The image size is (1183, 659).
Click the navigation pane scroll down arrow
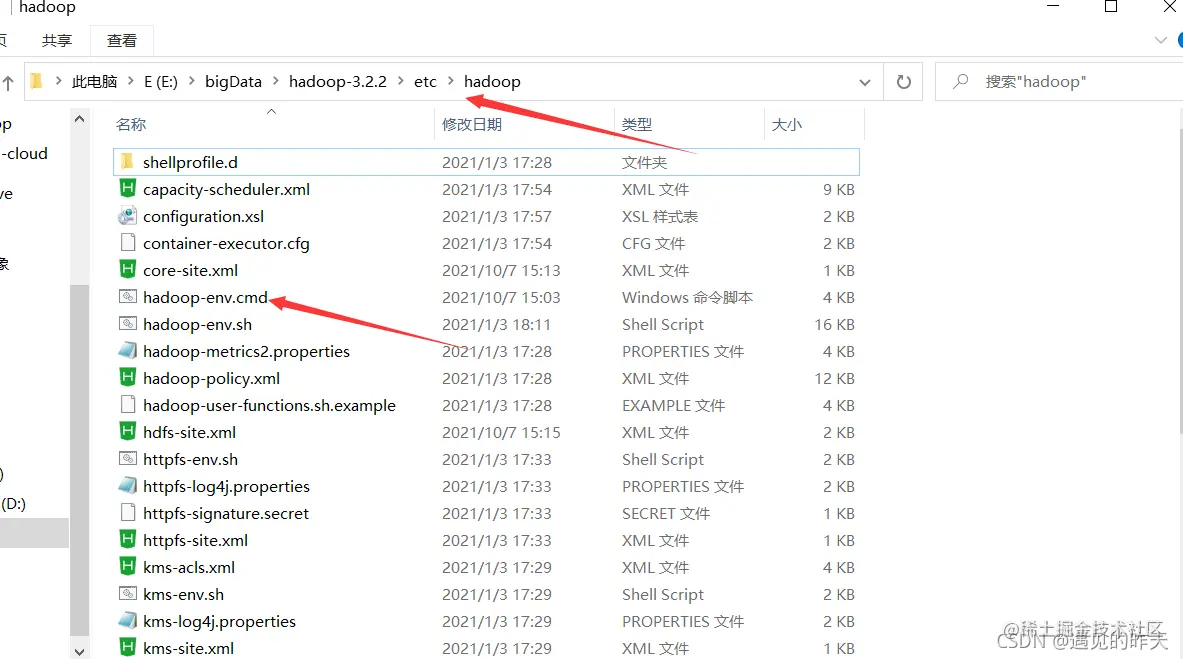point(79,651)
